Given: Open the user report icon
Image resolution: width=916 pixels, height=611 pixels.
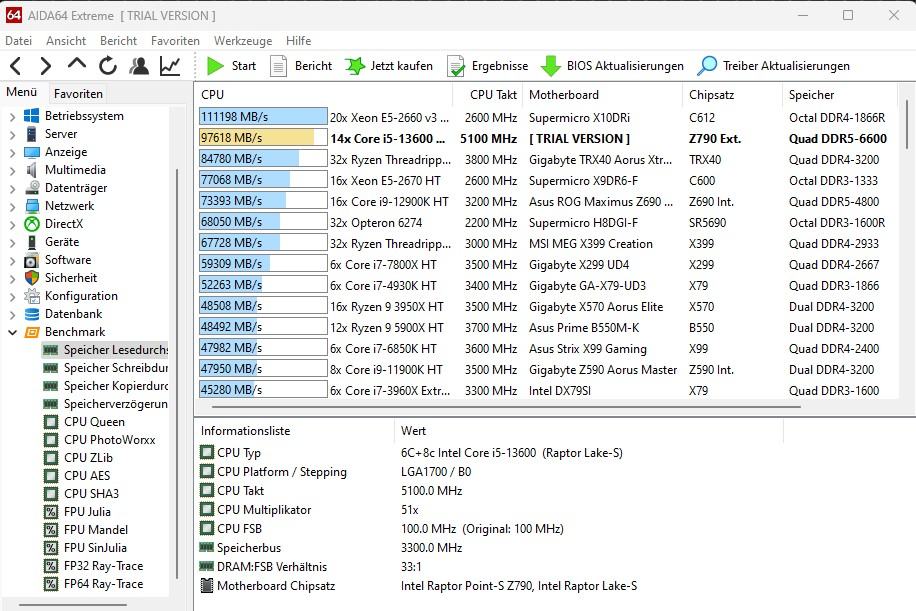Looking at the screenshot, I should click(139, 66).
